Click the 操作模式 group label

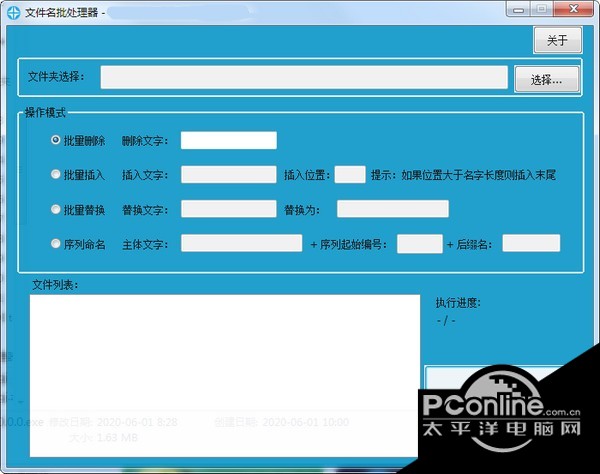click(45, 113)
